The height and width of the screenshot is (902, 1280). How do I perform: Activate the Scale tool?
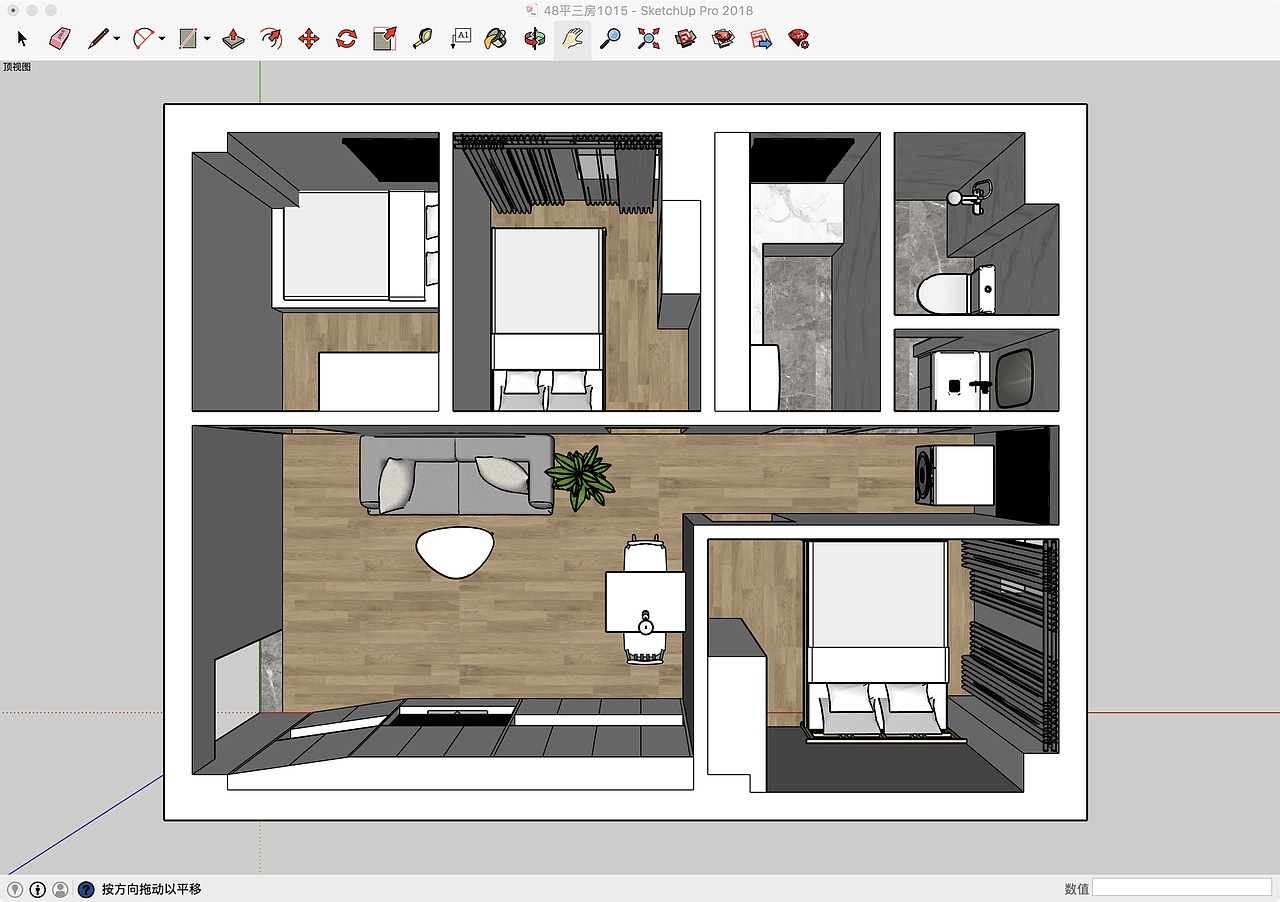point(385,39)
